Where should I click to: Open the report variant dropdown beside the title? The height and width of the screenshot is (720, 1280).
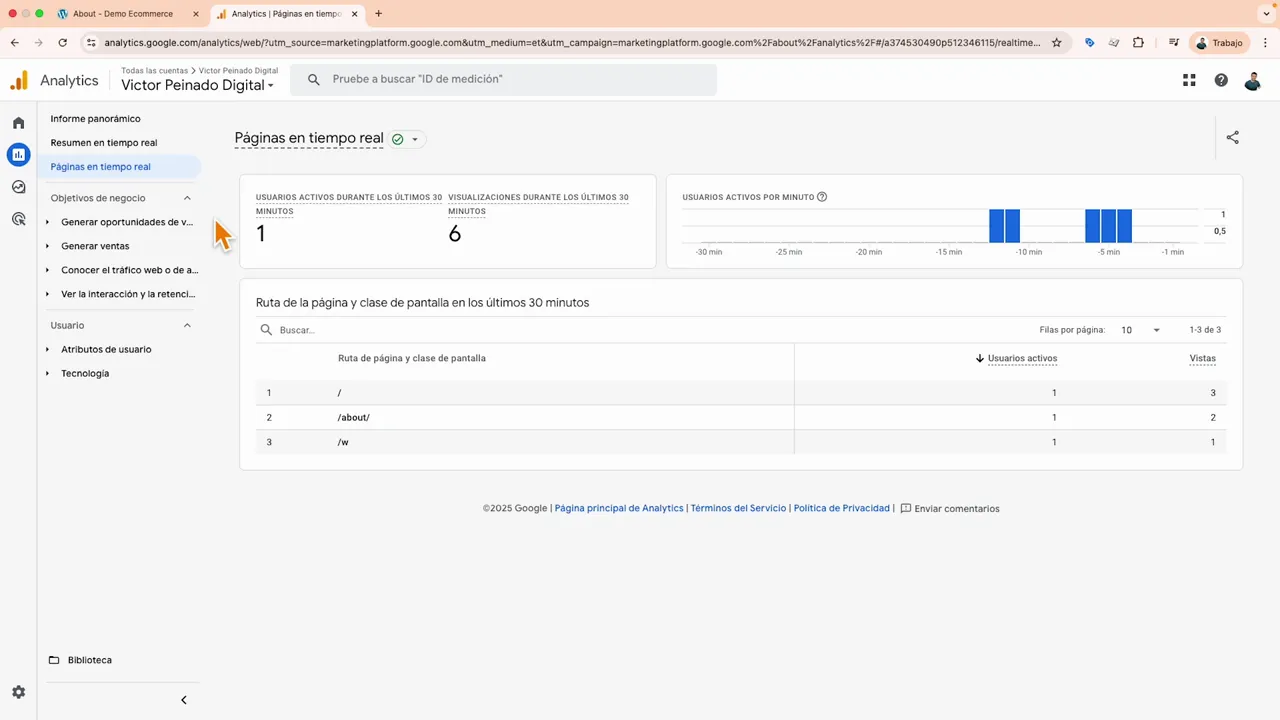(x=414, y=139)
